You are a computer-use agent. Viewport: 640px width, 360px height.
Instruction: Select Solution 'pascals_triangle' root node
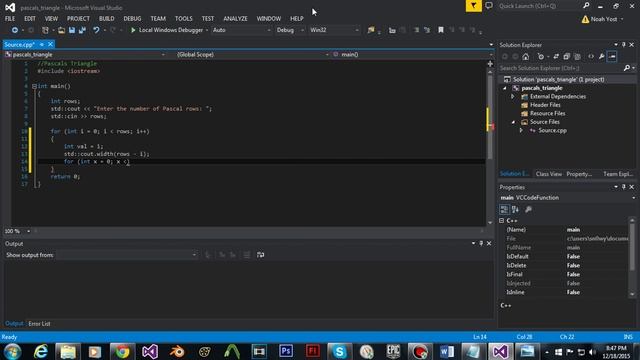[x=558, y=80]
